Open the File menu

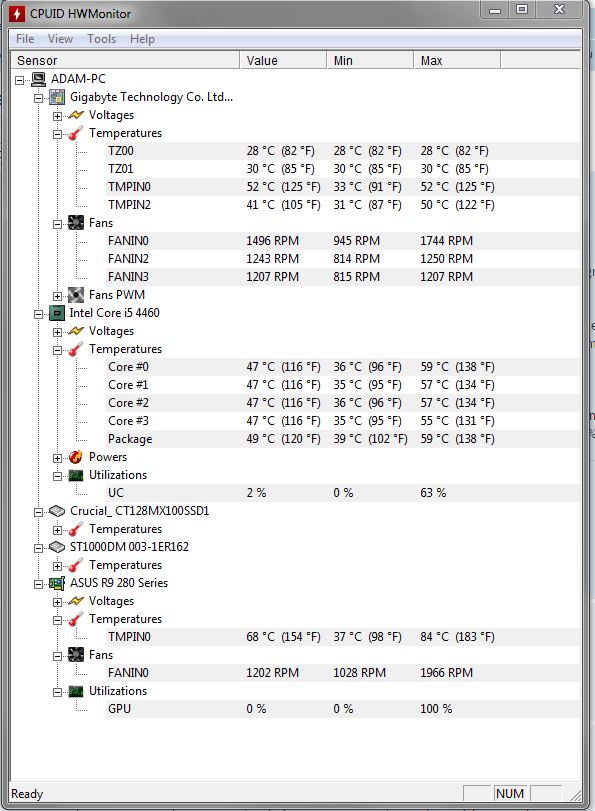point(25,39)
